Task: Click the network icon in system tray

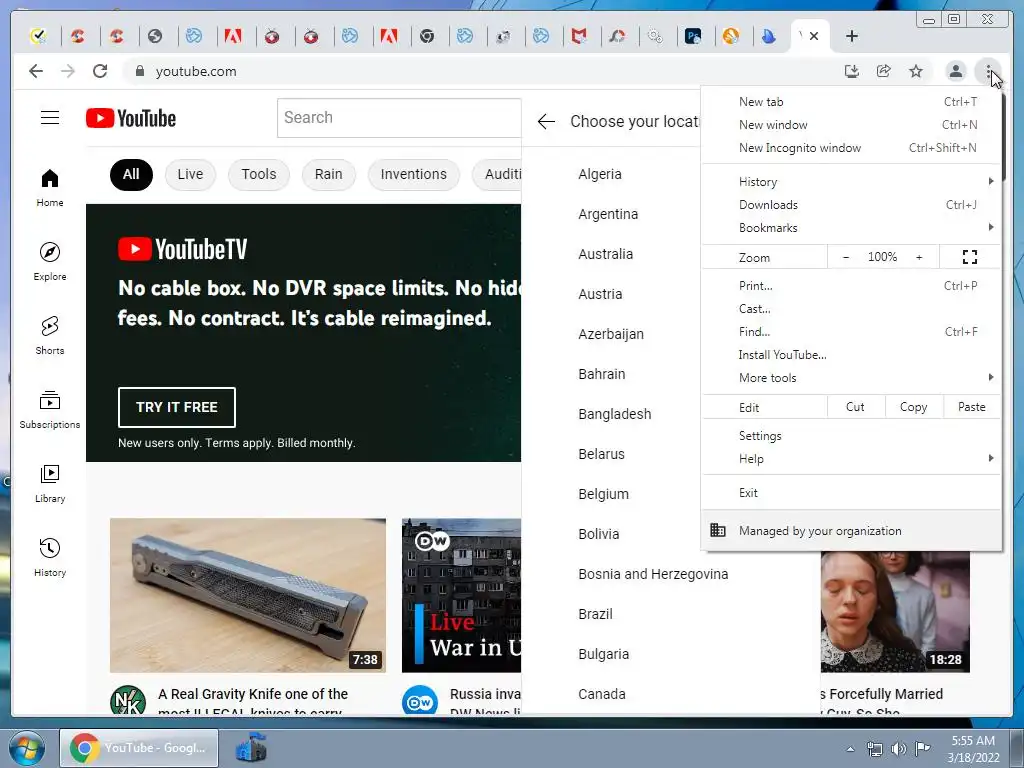Action: pos(874,748)
